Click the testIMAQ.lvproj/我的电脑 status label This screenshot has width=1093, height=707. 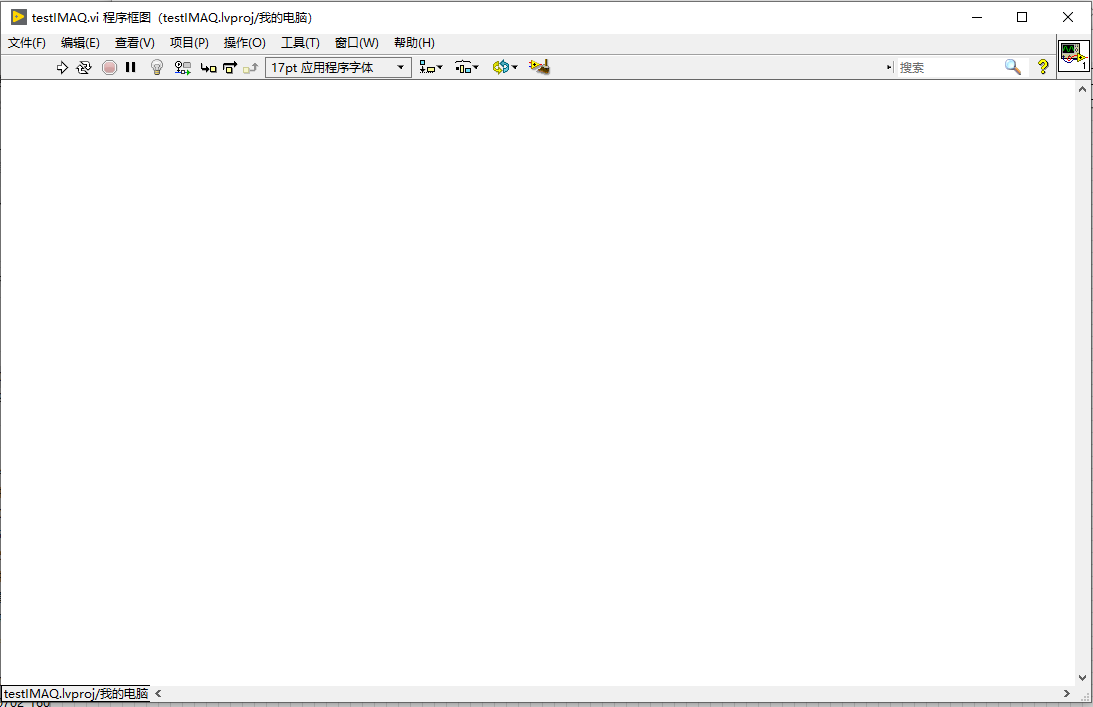[x=75, y=694]
